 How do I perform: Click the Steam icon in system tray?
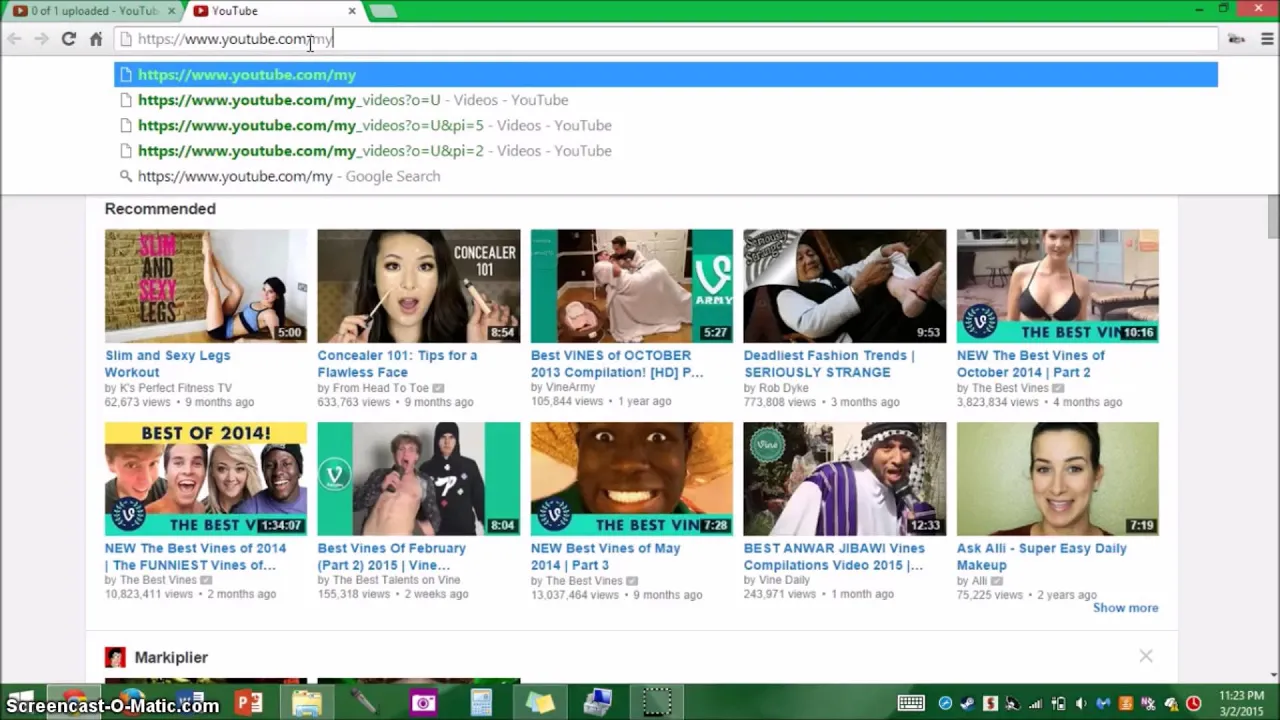(968, 703)
